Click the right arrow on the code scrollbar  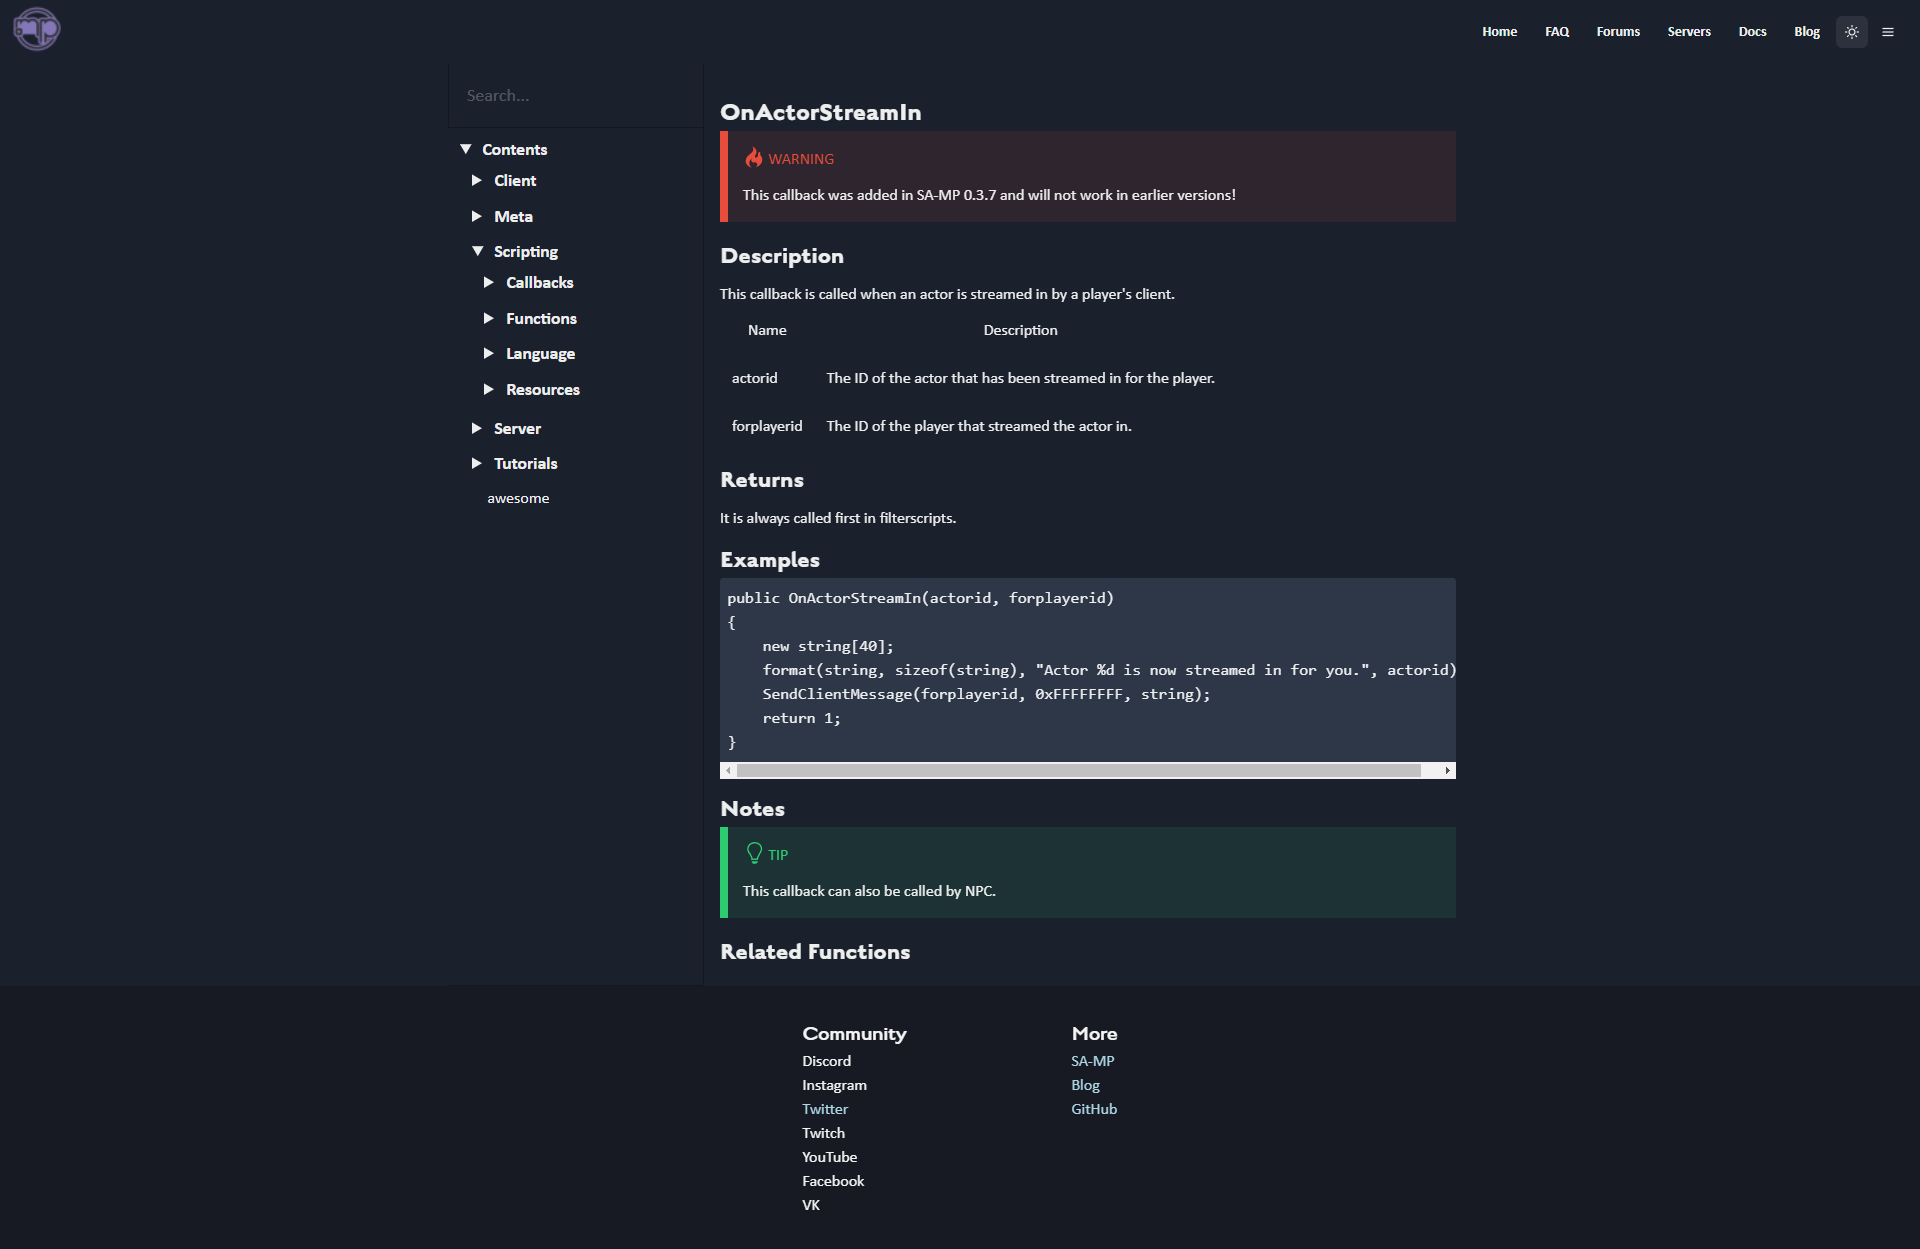(1447, 770)
